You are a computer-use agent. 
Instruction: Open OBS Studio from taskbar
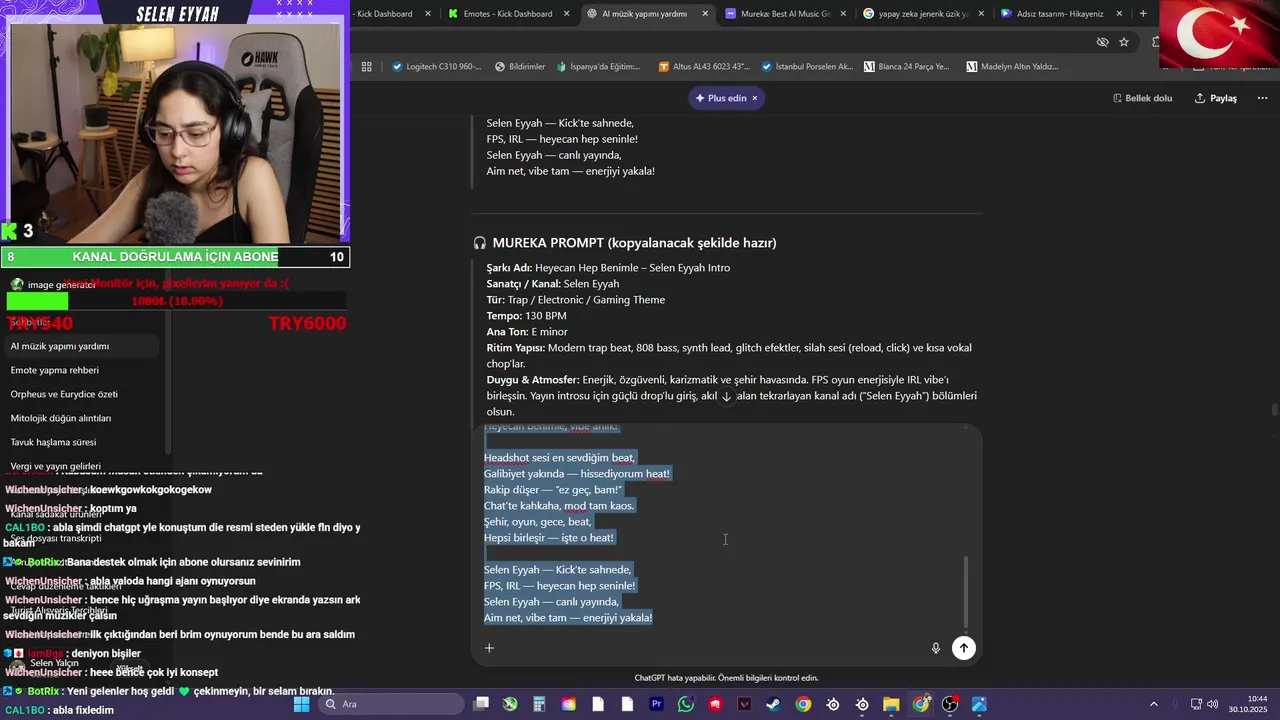[x=950, y=704]
